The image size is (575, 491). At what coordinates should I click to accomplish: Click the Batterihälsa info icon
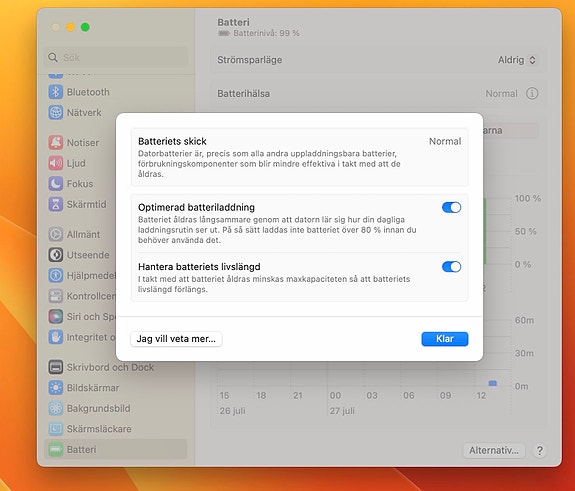[x=532, y=94]
